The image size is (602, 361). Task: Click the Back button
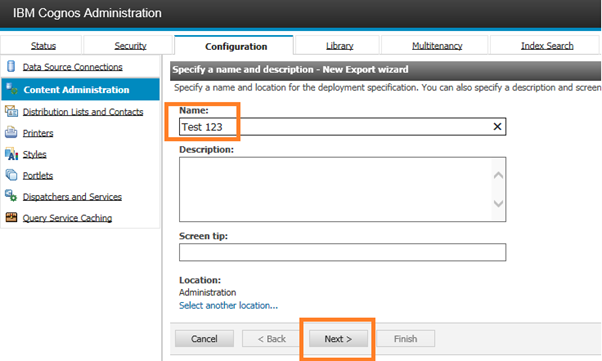click(271, 339)
